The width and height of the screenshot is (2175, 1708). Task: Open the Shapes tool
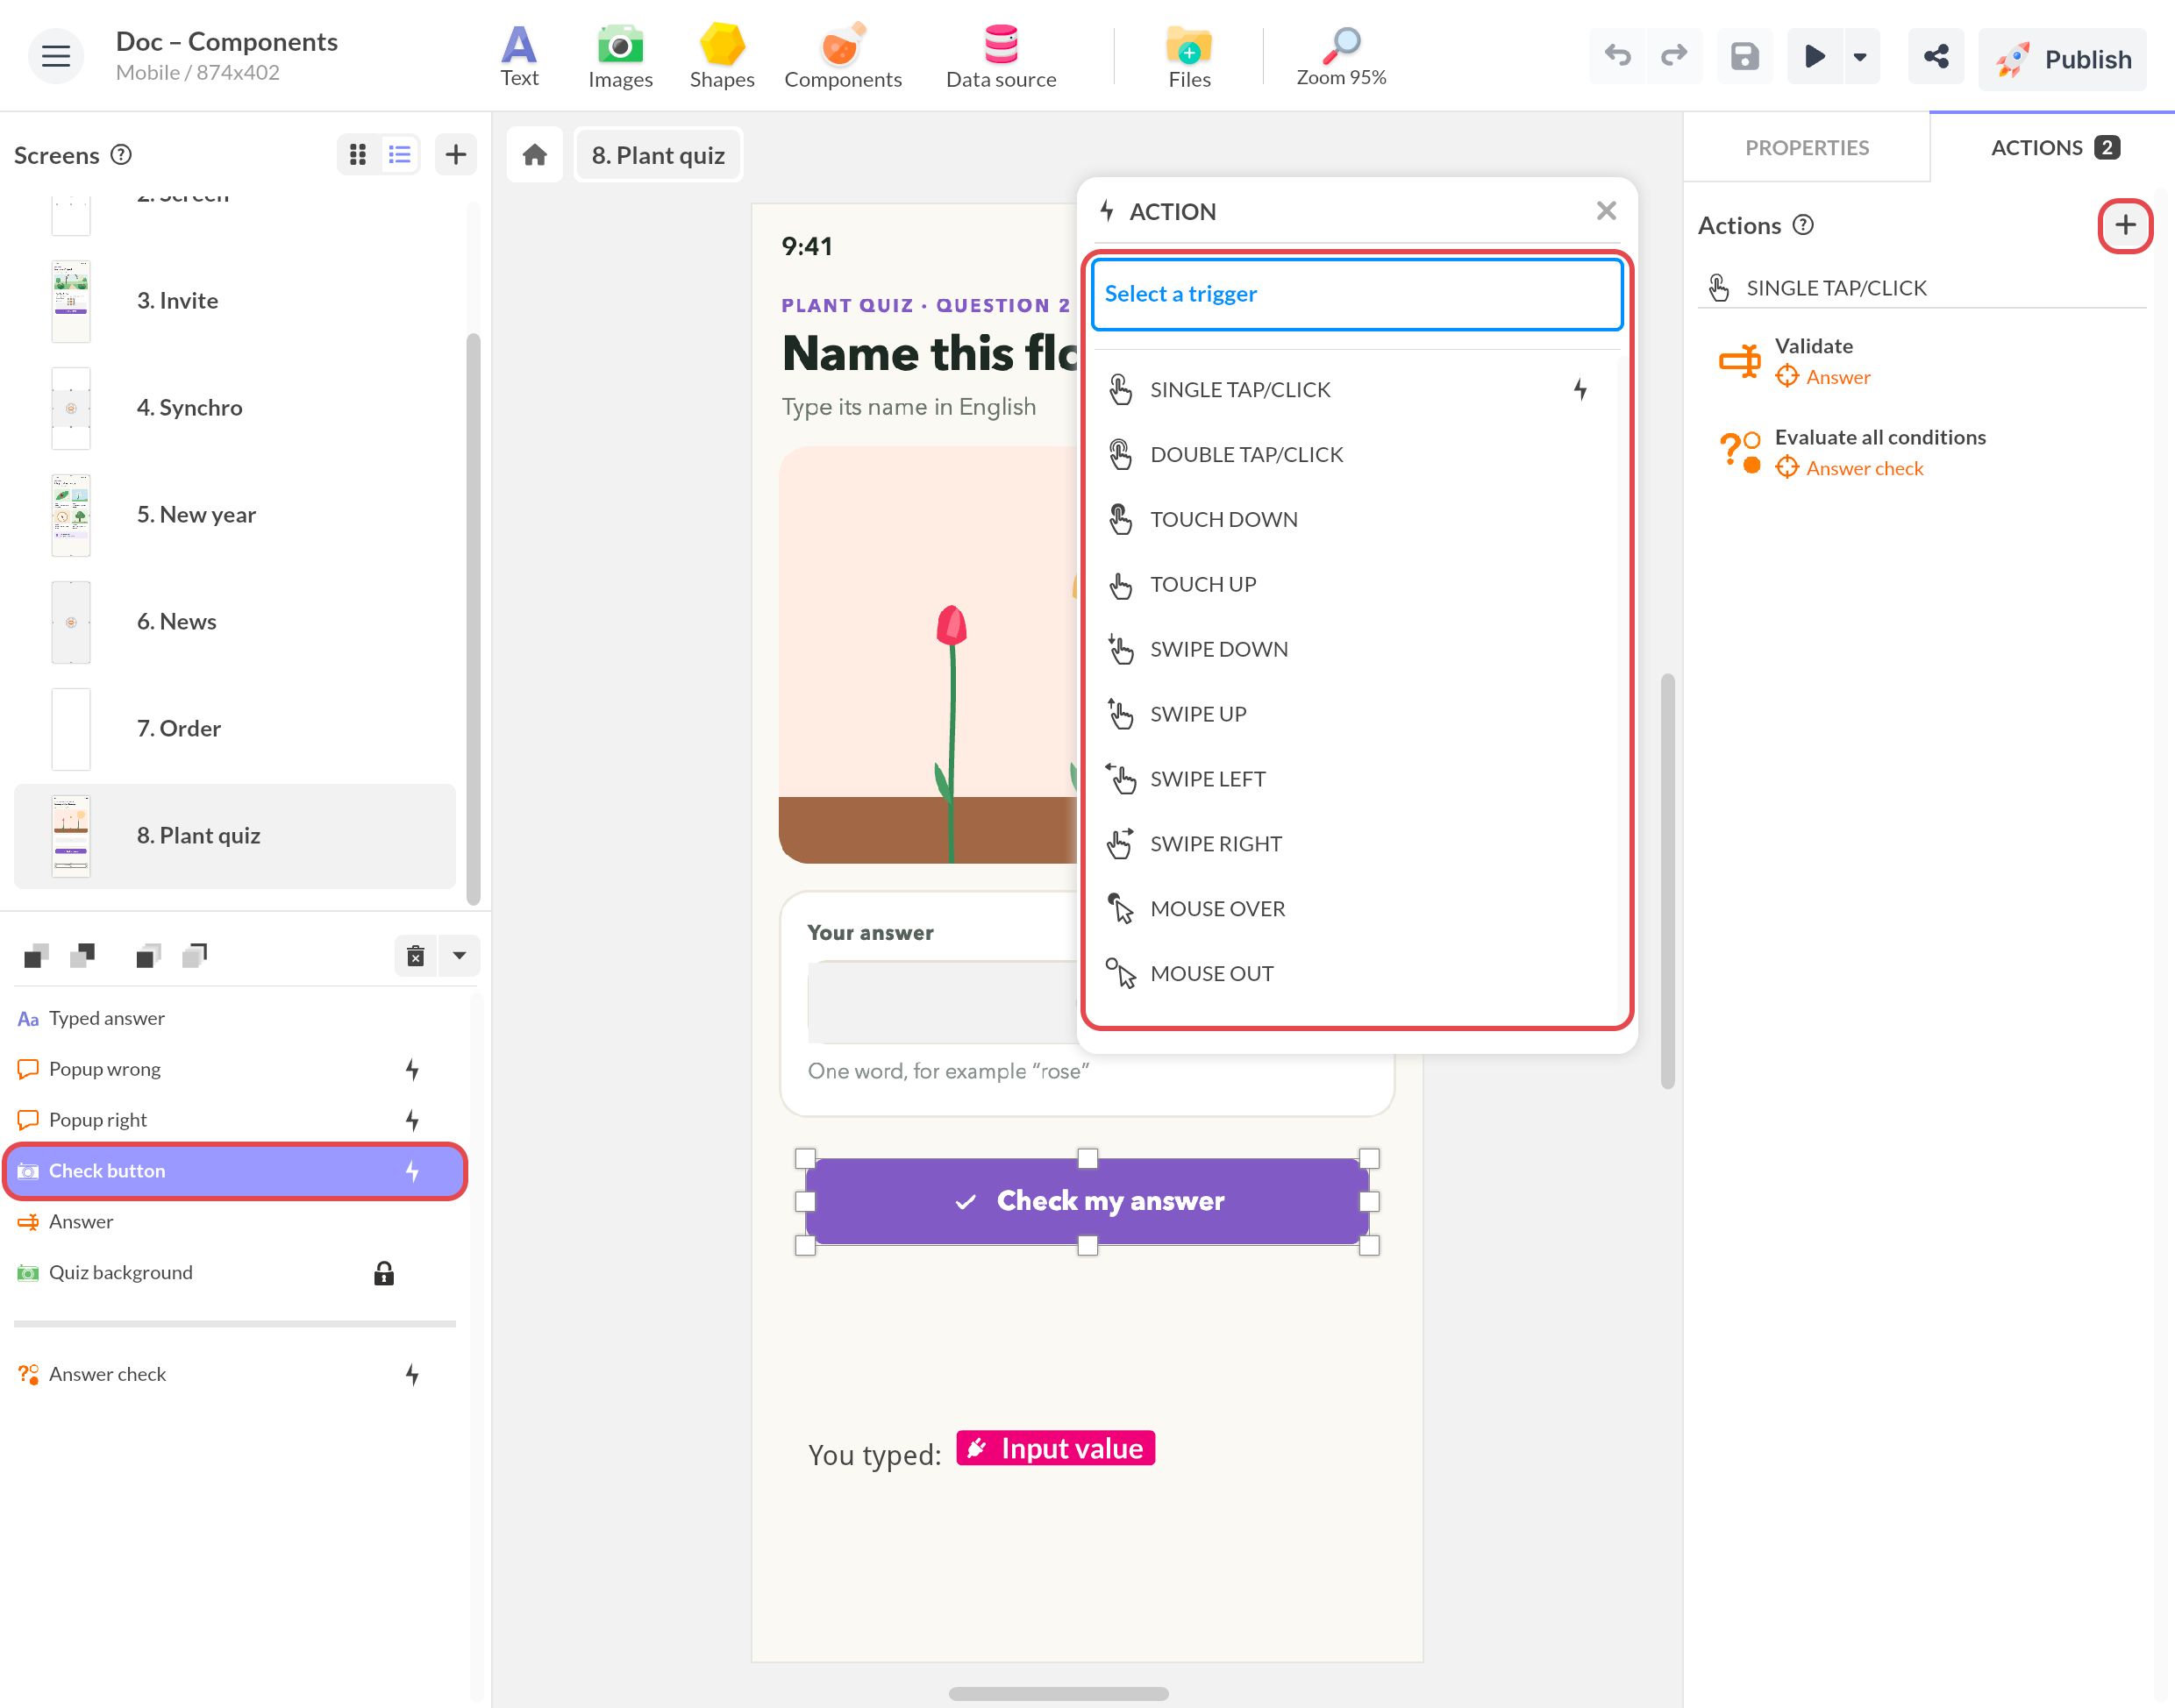tap(721, 57)
